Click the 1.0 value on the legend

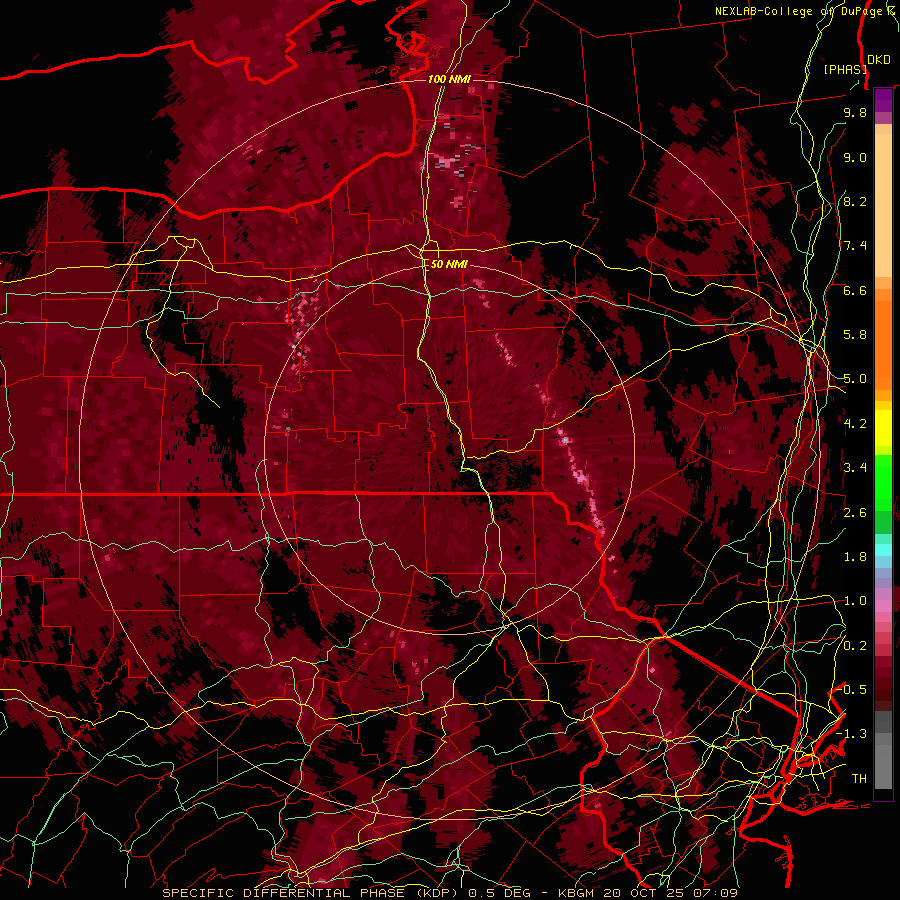click(x=855, y=601)
